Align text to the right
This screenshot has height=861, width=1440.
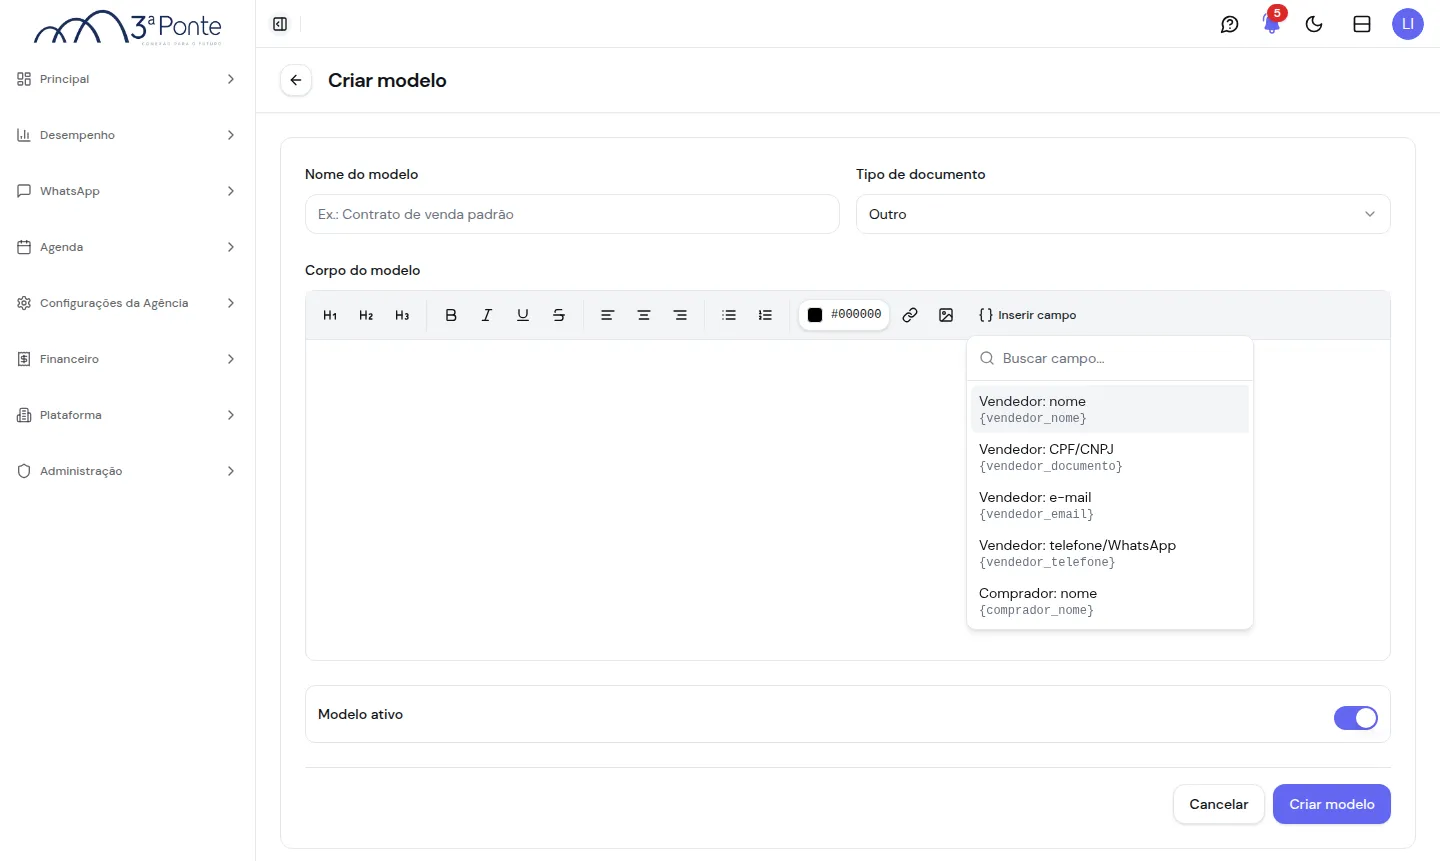click(x=680, y=315)
